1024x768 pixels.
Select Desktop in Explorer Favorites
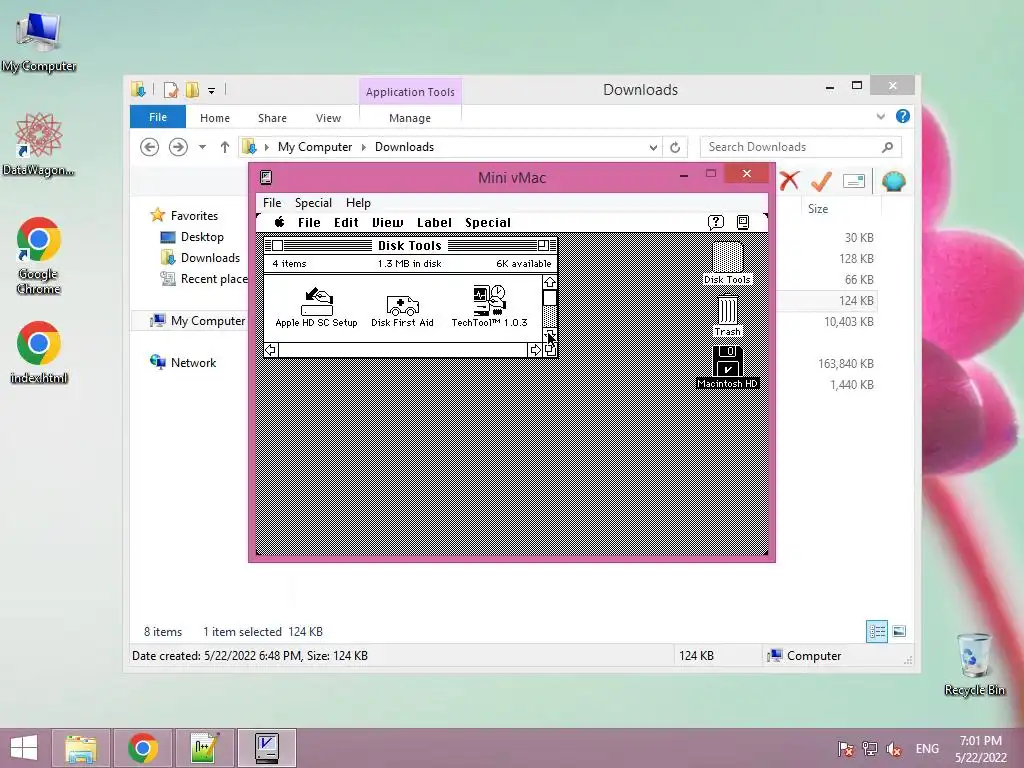[192, 236]
